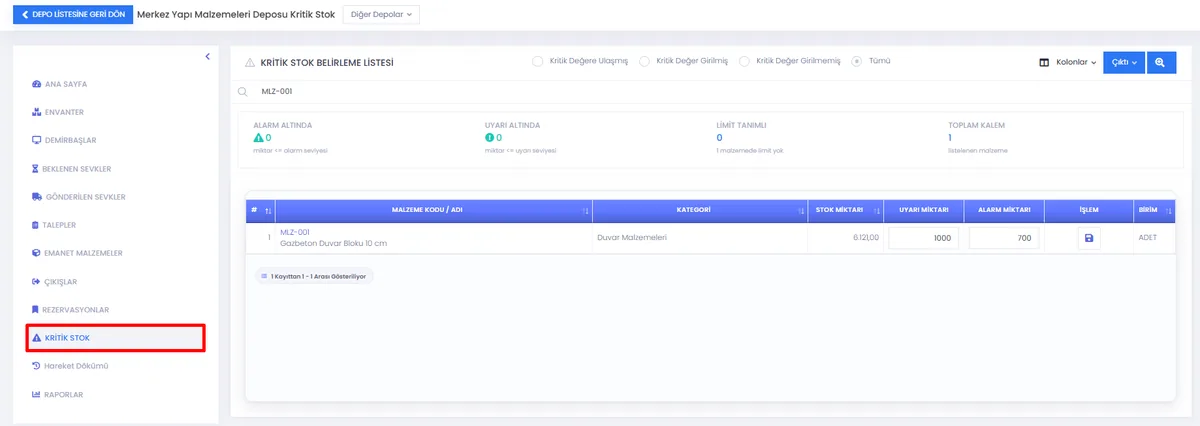Click the ANA SAYFA dashboard icon

37,84
